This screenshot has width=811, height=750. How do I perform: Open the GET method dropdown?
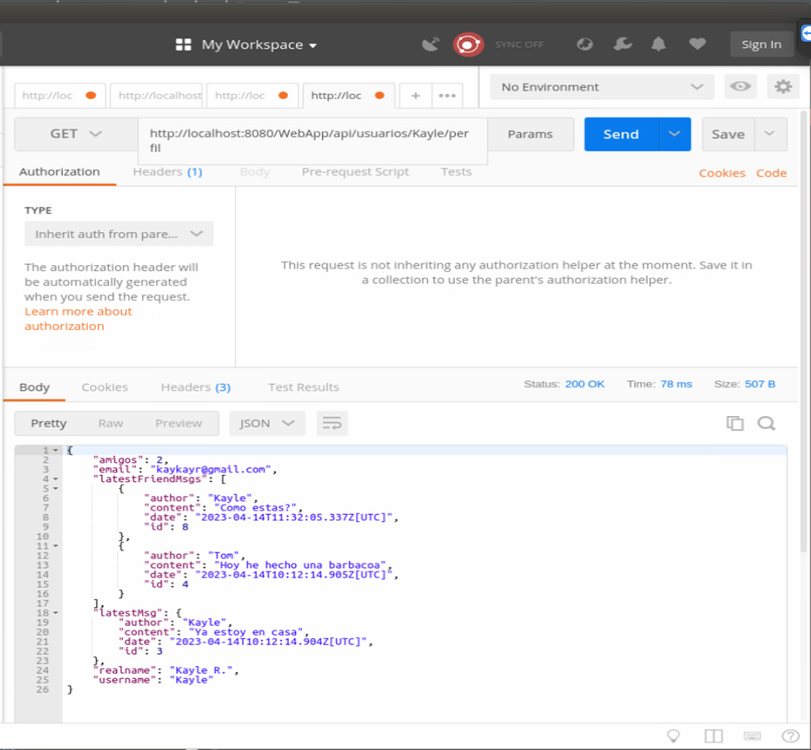tap(76, 134)
